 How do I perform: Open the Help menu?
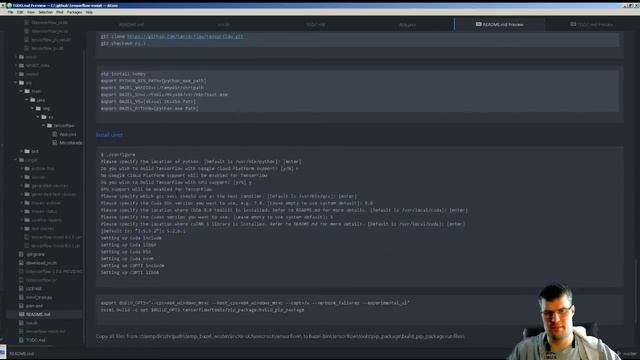click(89, 12)
